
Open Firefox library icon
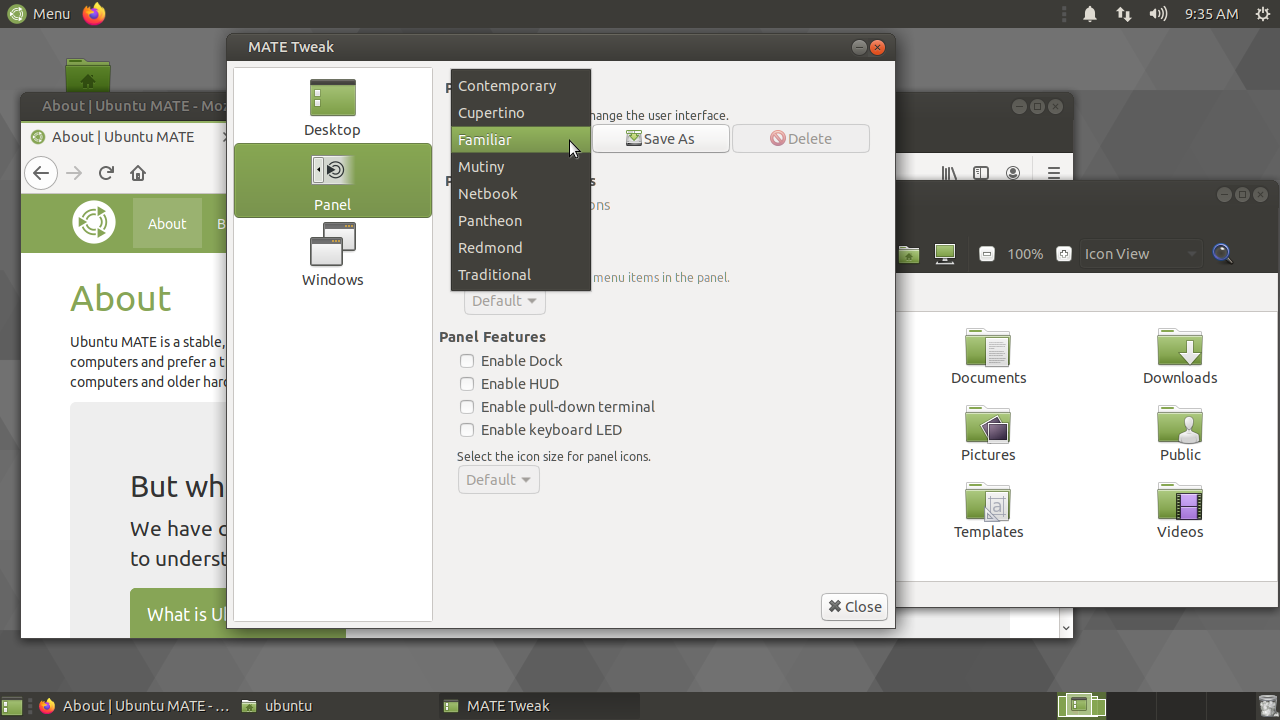click(949, 173)
